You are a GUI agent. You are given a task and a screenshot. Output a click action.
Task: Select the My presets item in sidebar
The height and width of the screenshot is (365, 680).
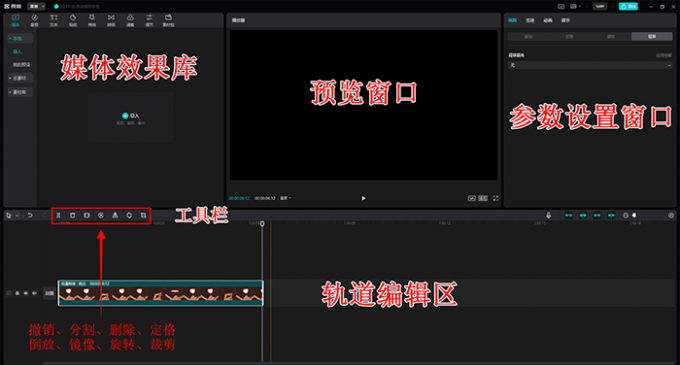tap(21, 65)
